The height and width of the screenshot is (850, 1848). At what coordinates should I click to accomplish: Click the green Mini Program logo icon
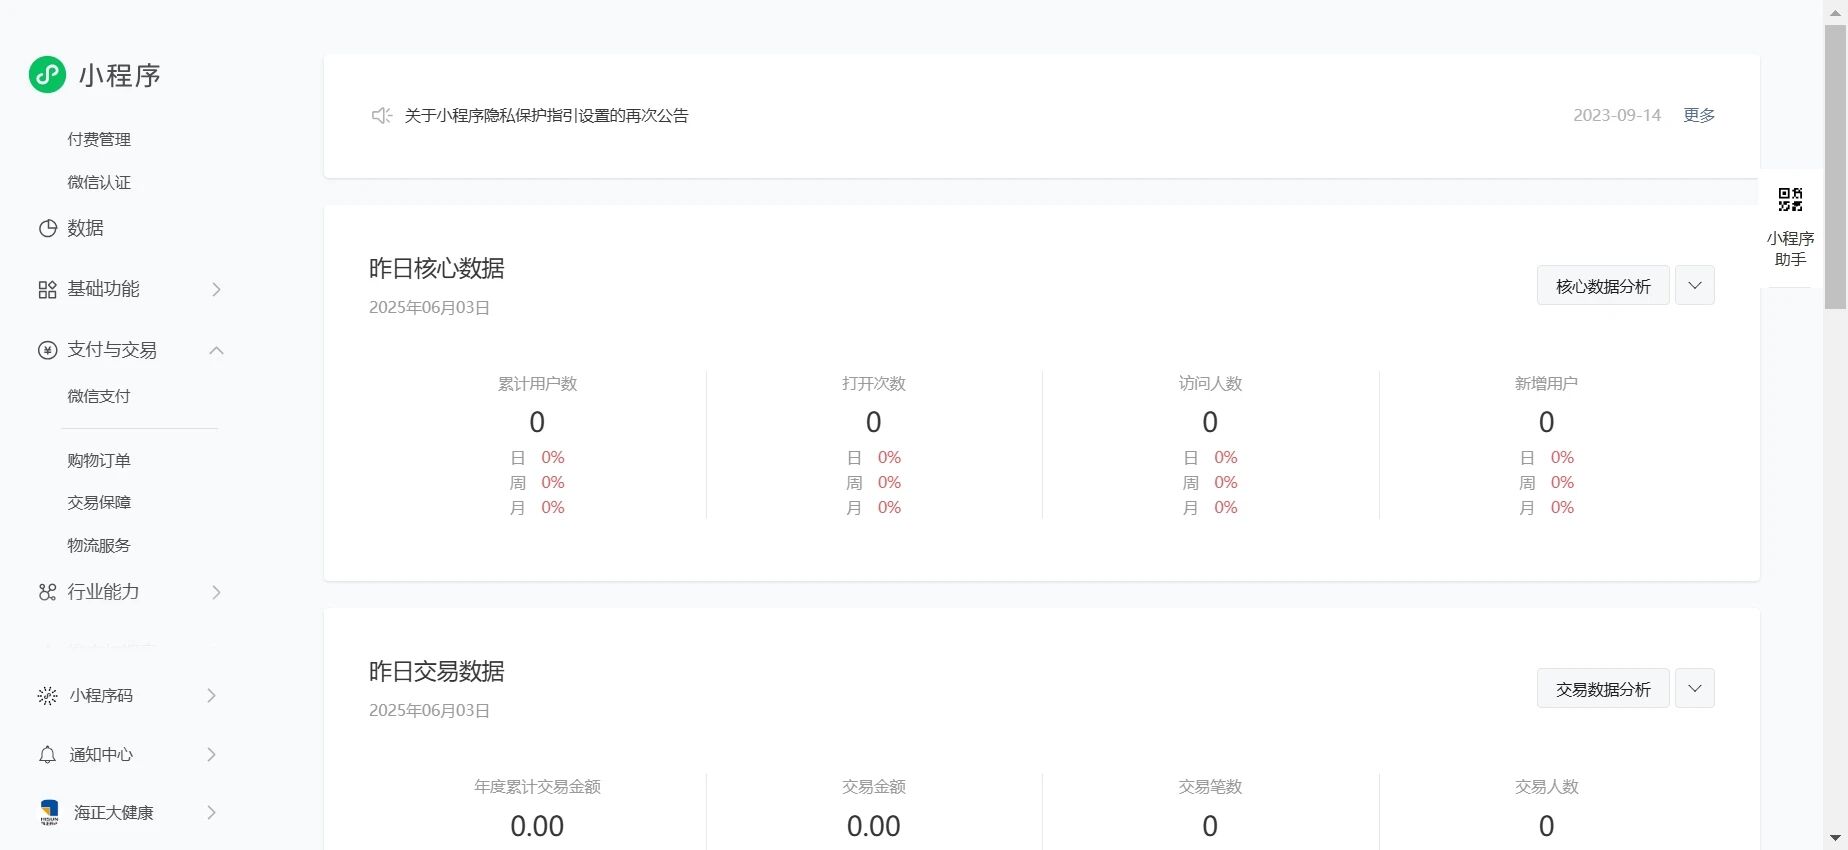click(x=47, y=75)
